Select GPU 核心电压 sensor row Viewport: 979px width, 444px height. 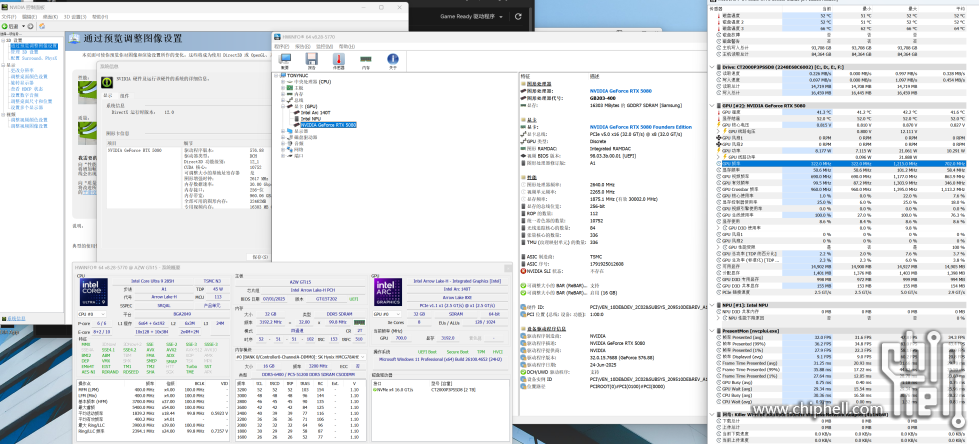[844, 125]
